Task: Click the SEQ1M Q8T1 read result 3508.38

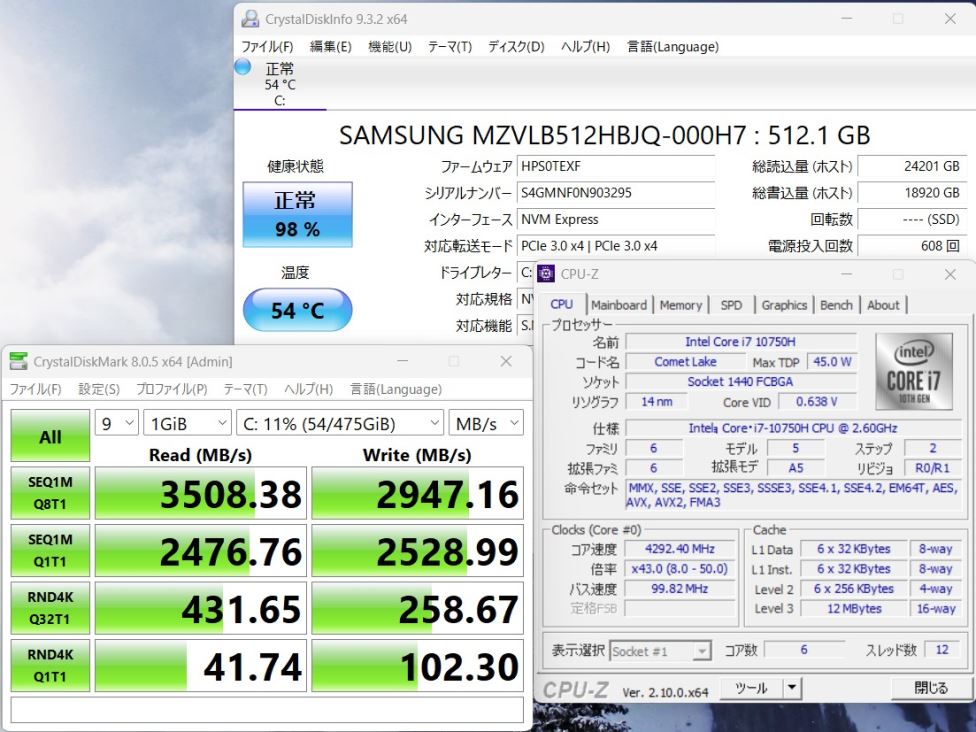Action: point(200,493)
